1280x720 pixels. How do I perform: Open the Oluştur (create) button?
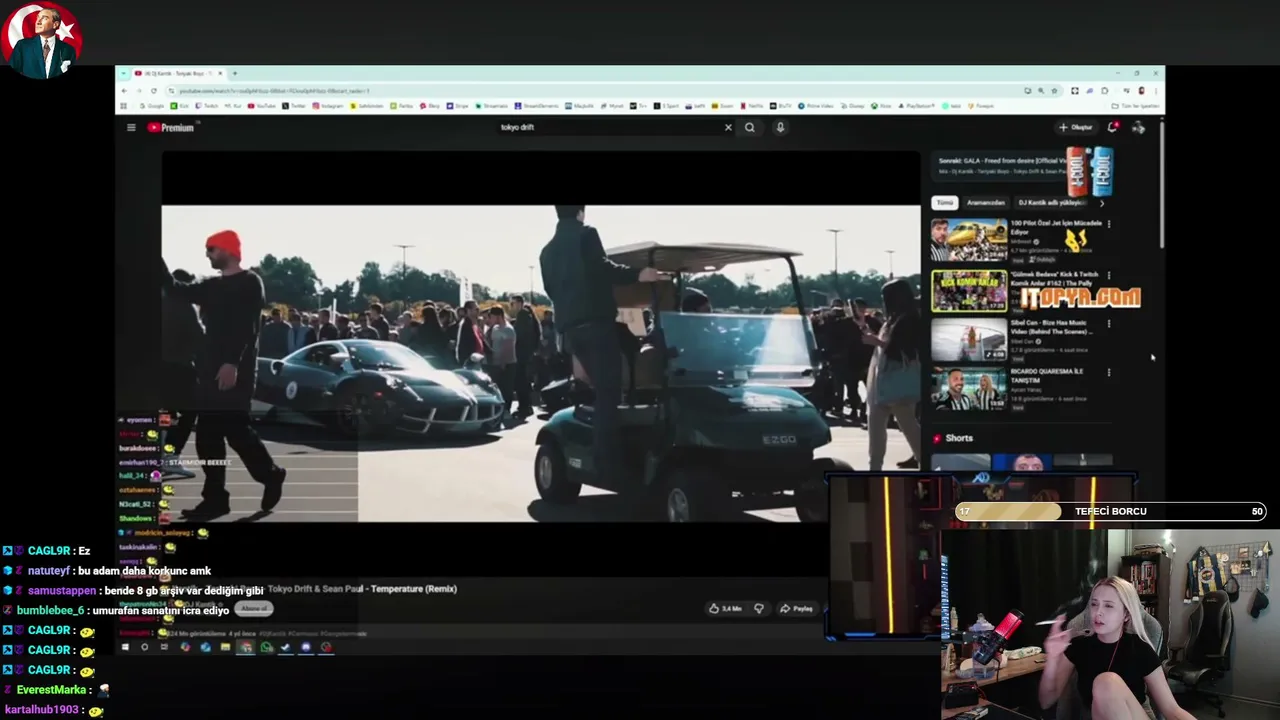pyautogui.click(x=1076, y=127)
